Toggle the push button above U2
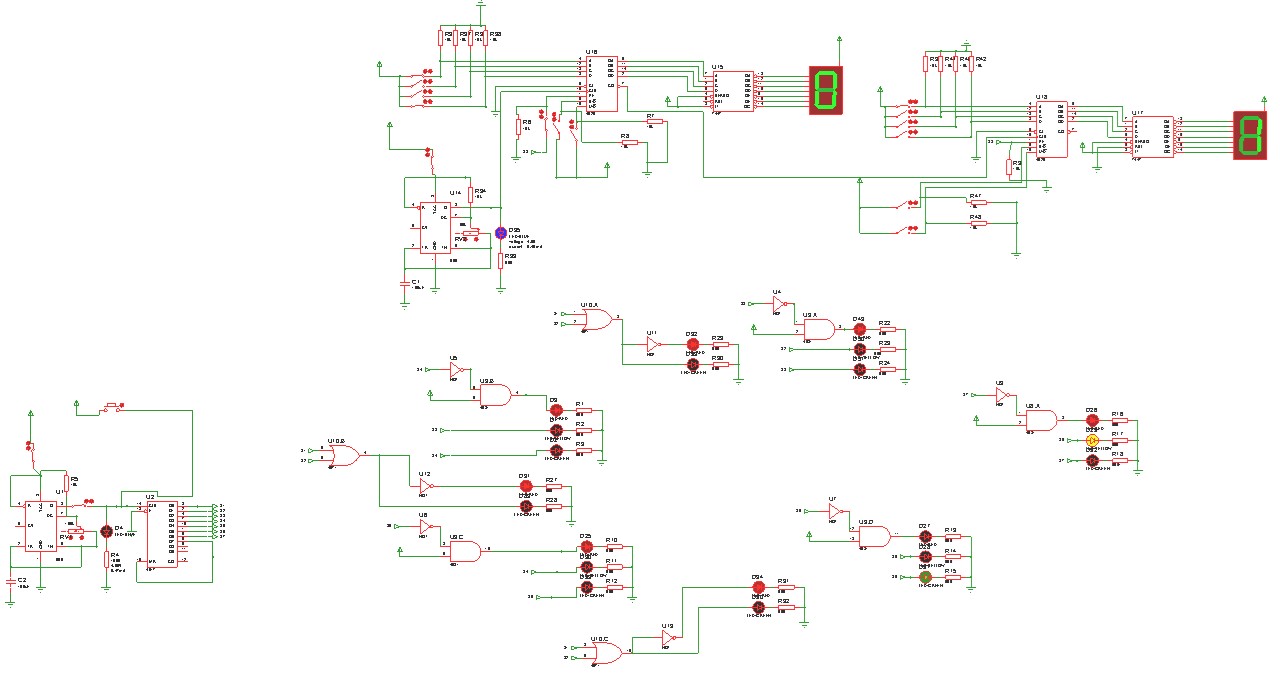This screenshot has height=694, width=1280. (x=115, y=407)
